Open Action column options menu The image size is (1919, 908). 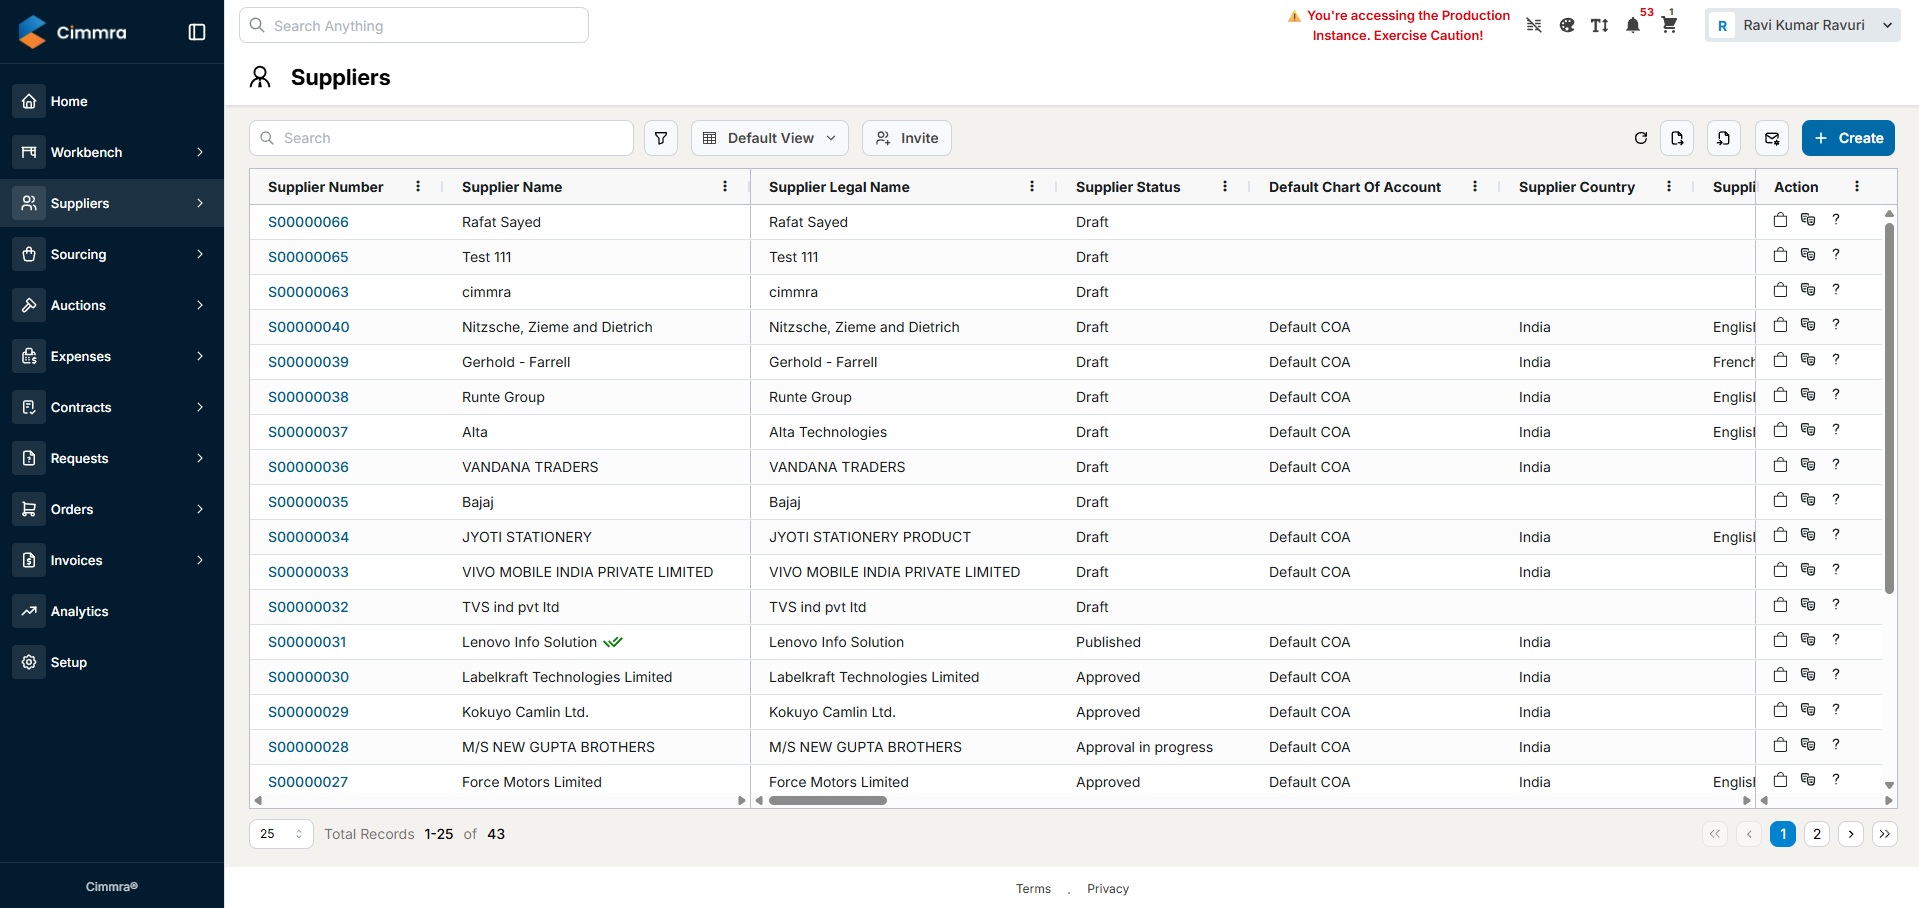pos(1857,187)
